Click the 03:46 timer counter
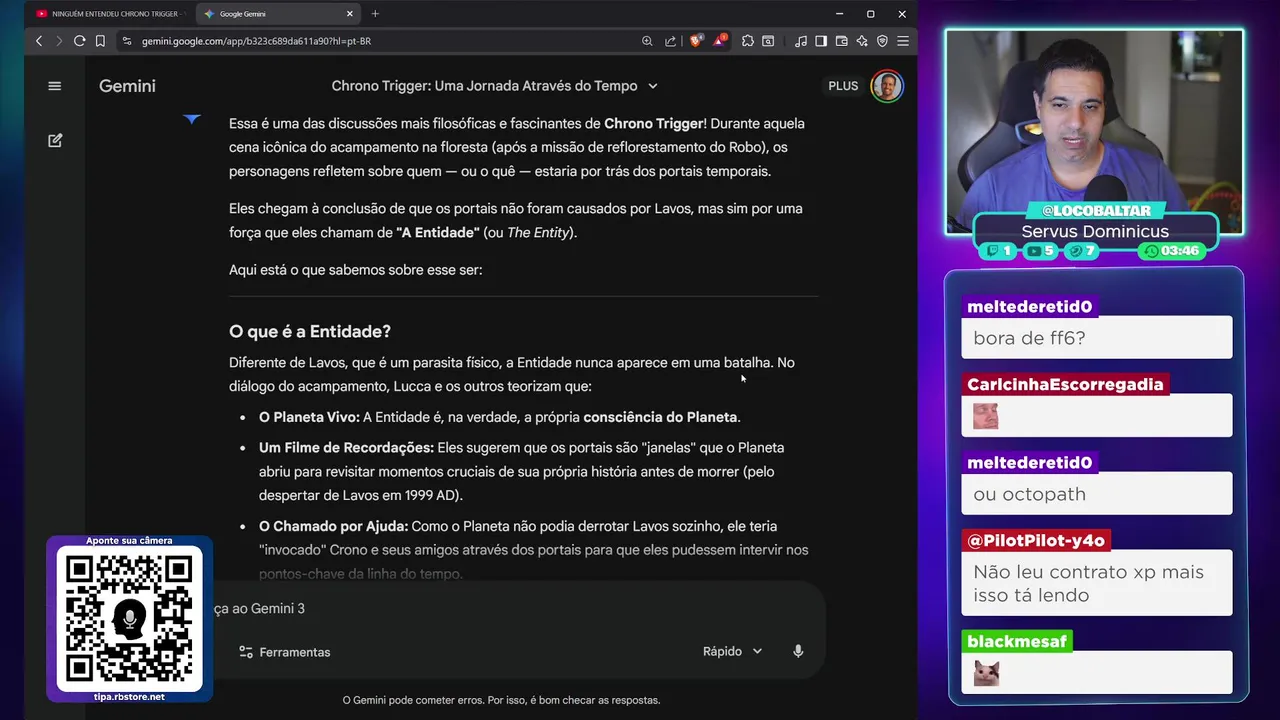Viewport: 1280px width, 720px height. point(1173,251)
